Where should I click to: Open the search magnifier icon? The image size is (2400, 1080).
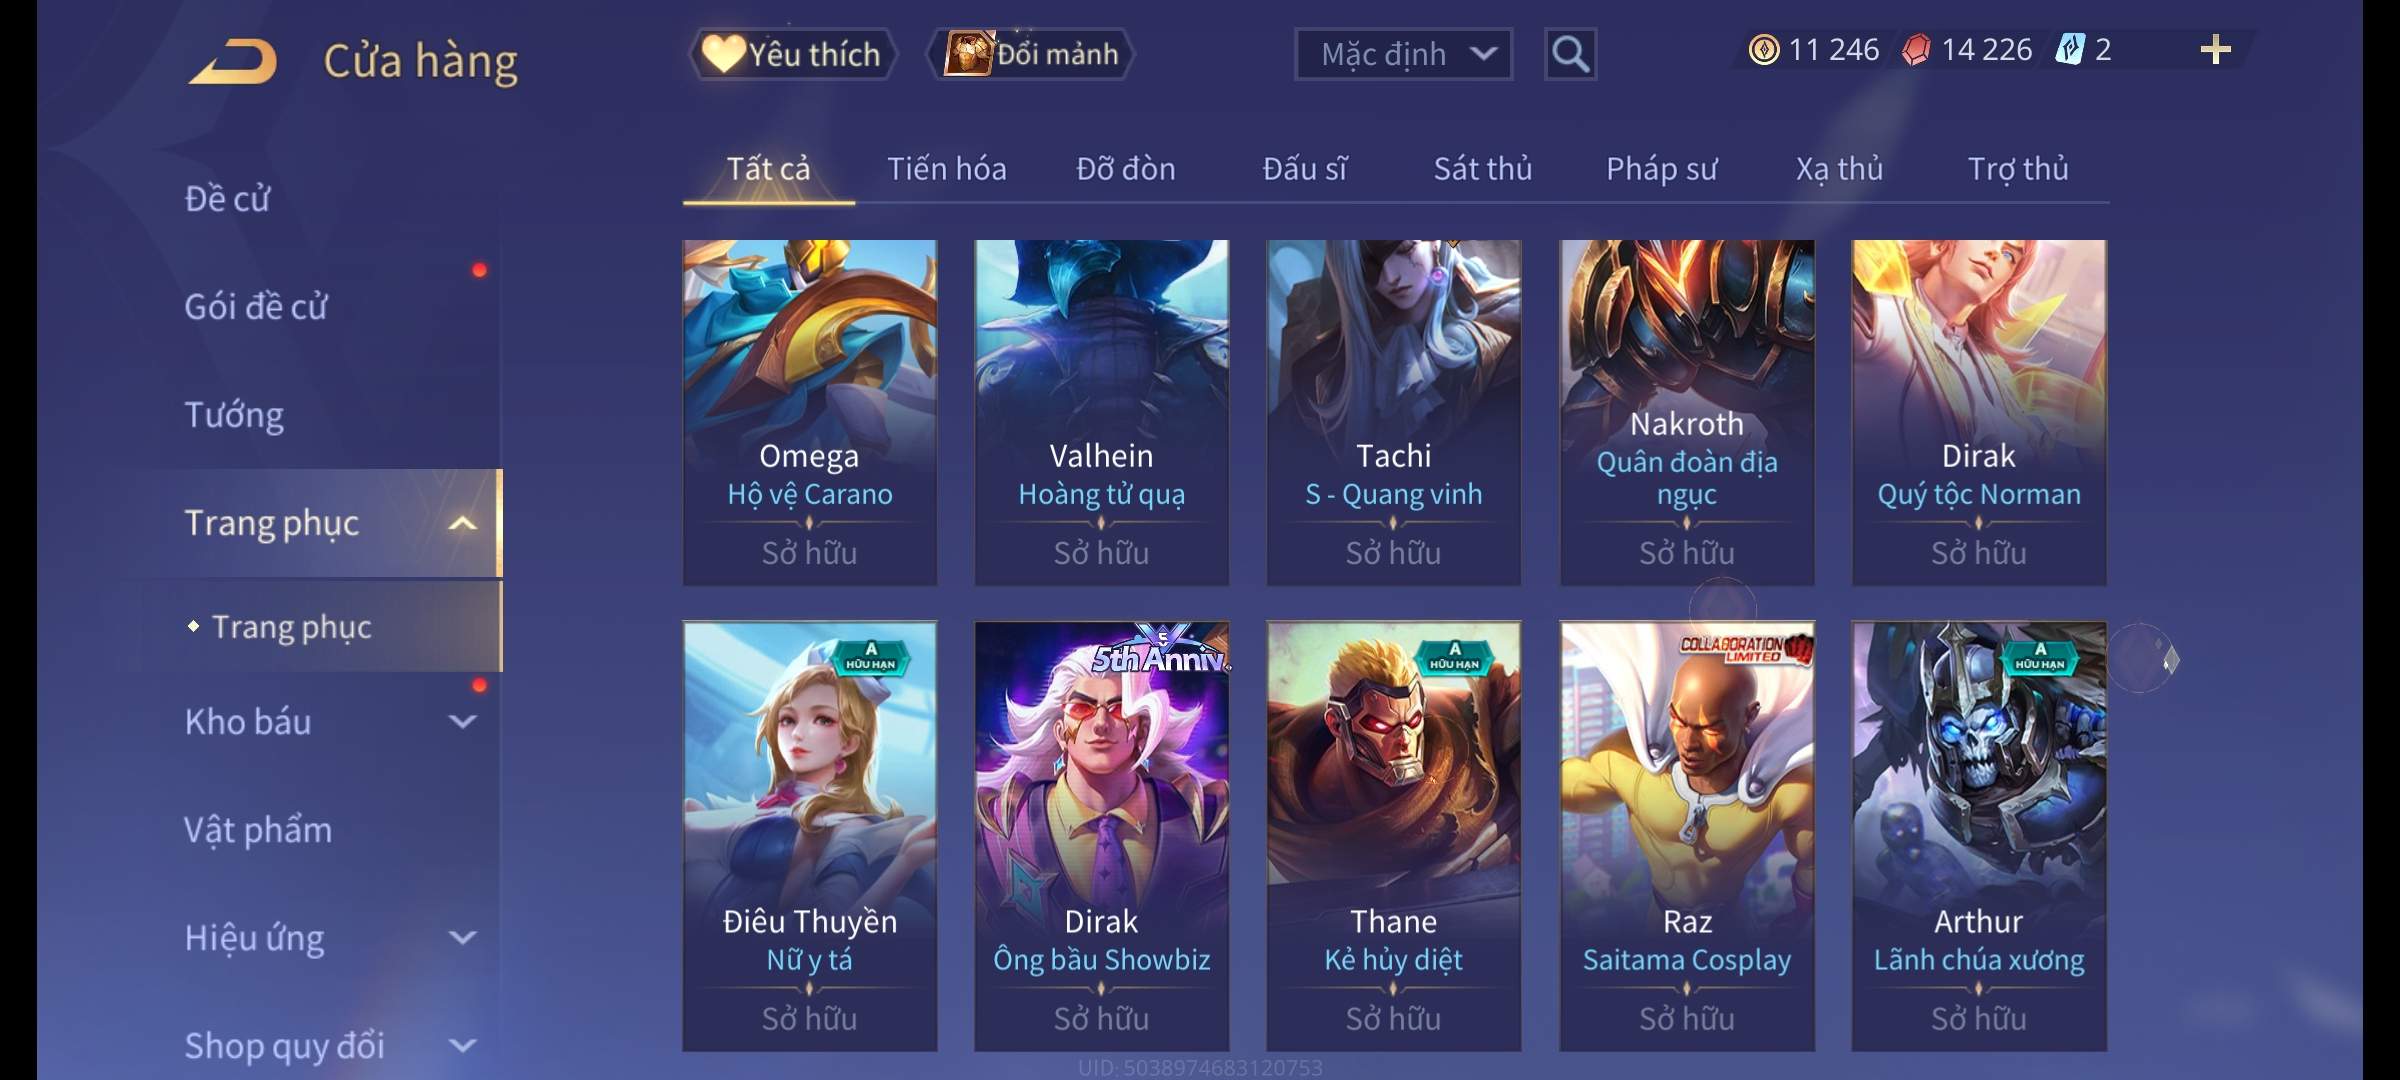pos(1570,54)
